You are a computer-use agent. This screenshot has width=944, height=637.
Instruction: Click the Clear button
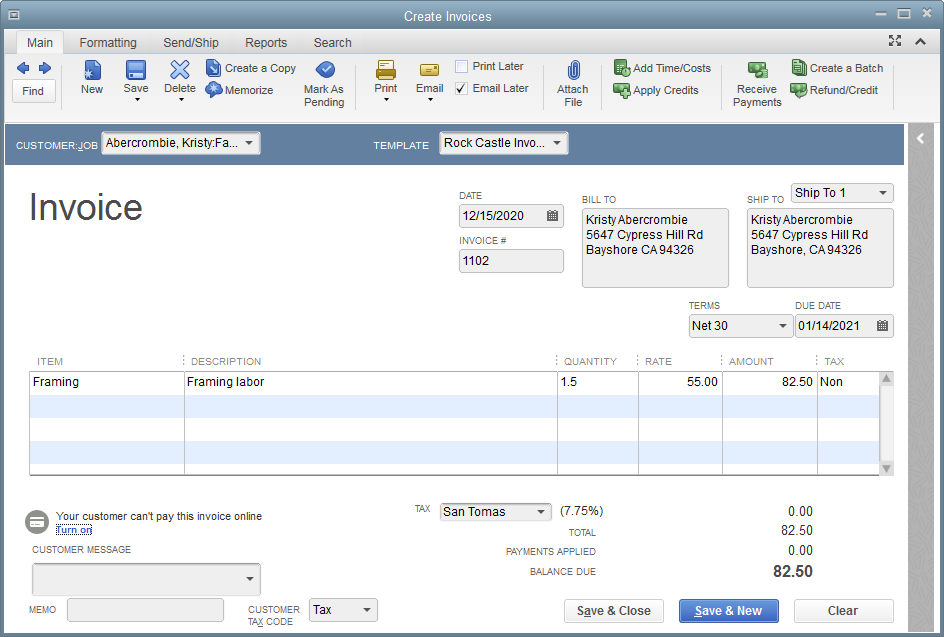coord(843,611)
